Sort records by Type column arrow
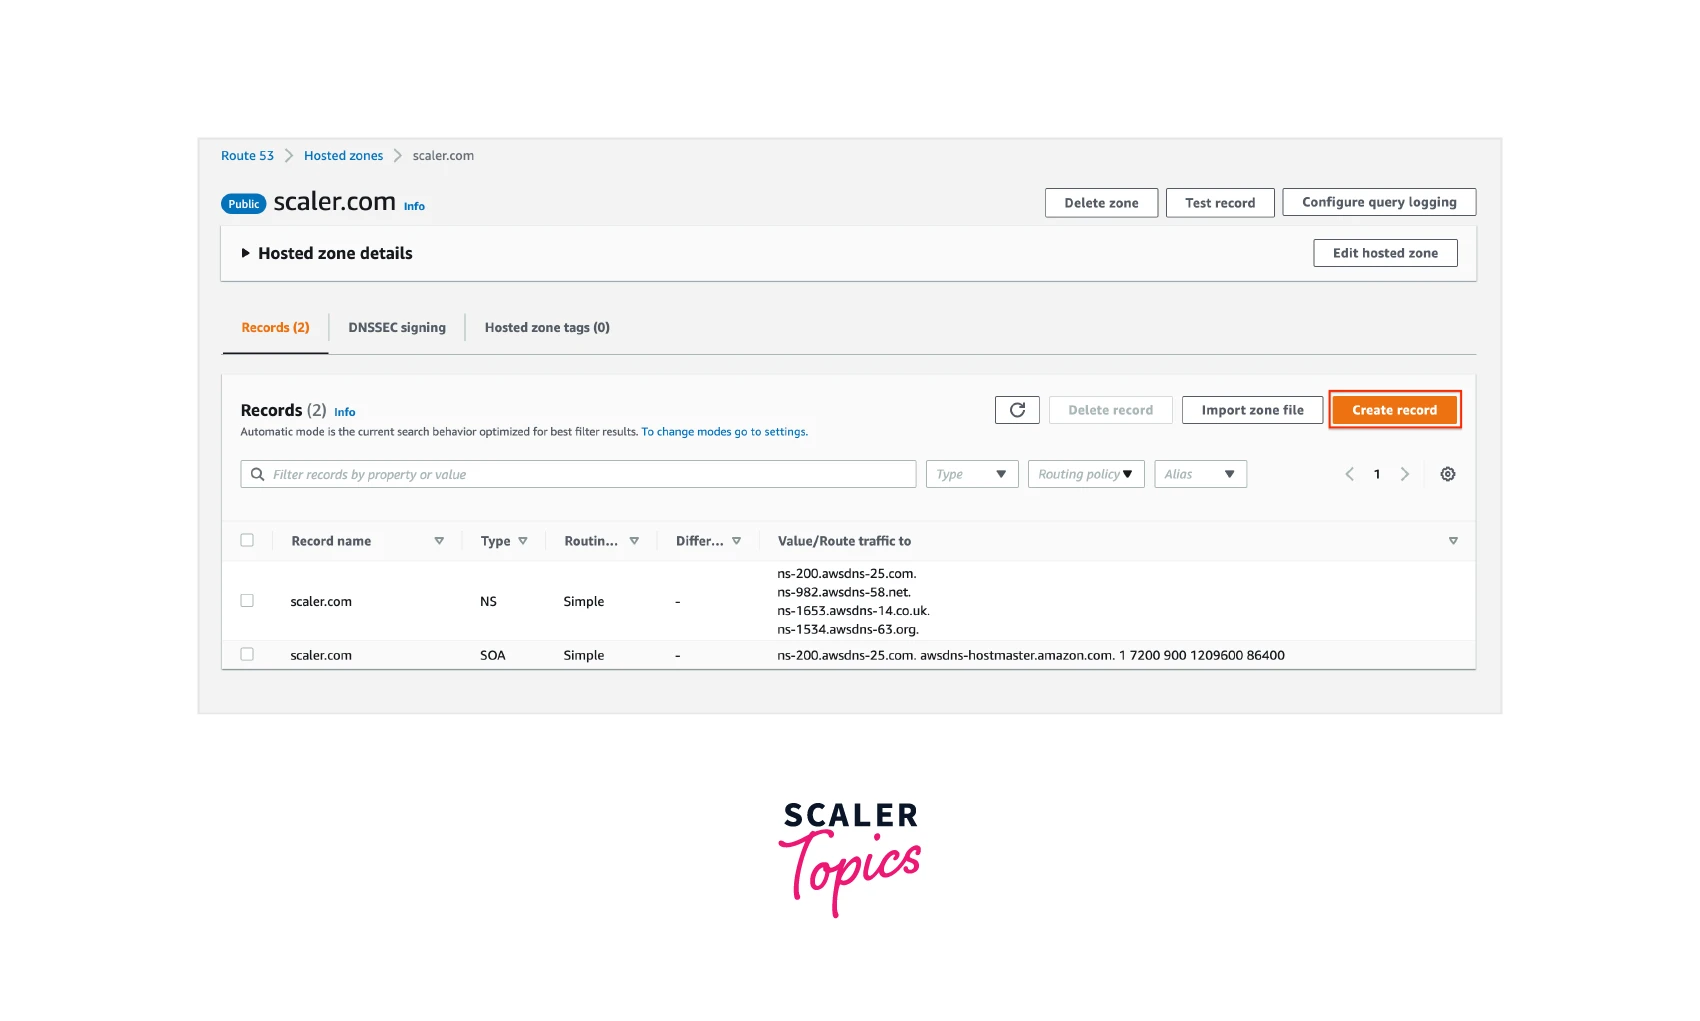Viewport: 1700px width, 1021px height. coord(523,541)
